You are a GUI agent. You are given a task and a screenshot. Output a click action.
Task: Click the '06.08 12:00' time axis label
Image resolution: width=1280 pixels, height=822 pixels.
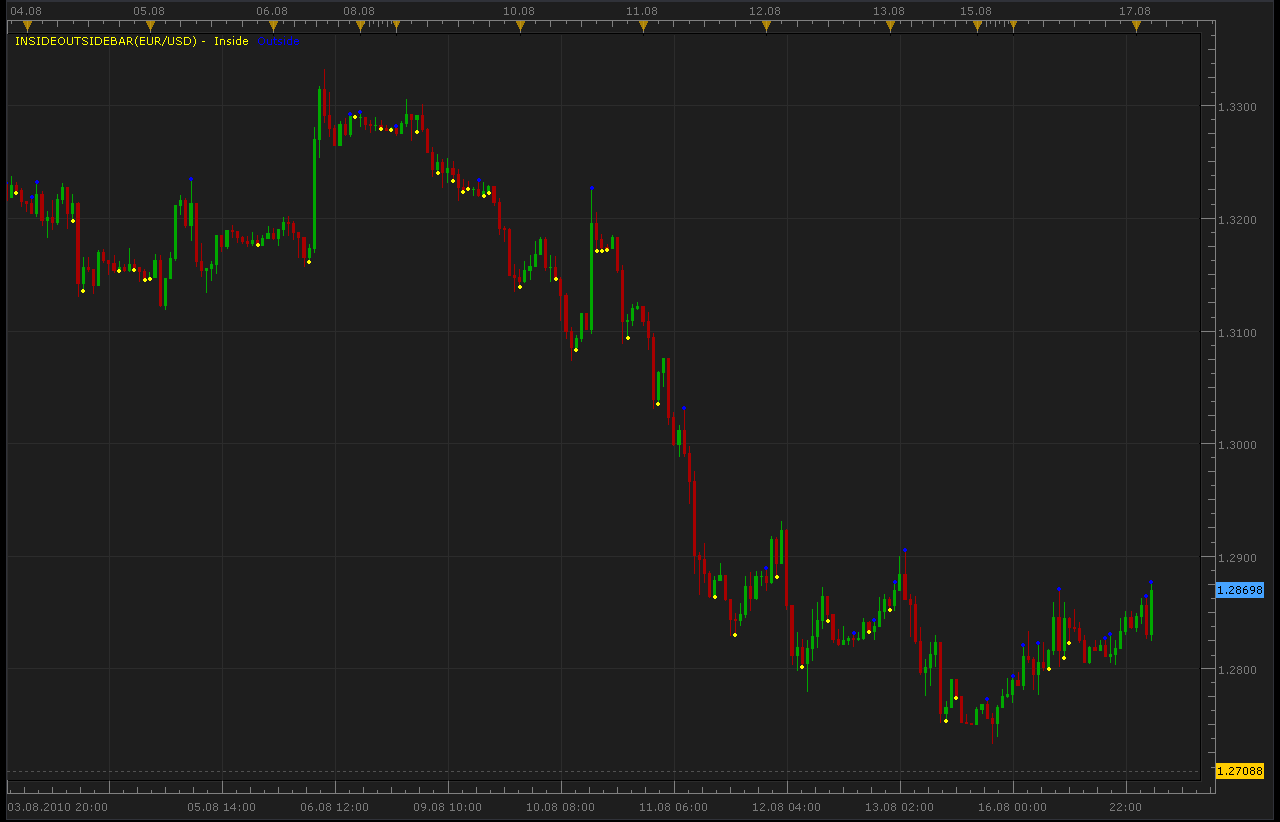tap(335, 807)
